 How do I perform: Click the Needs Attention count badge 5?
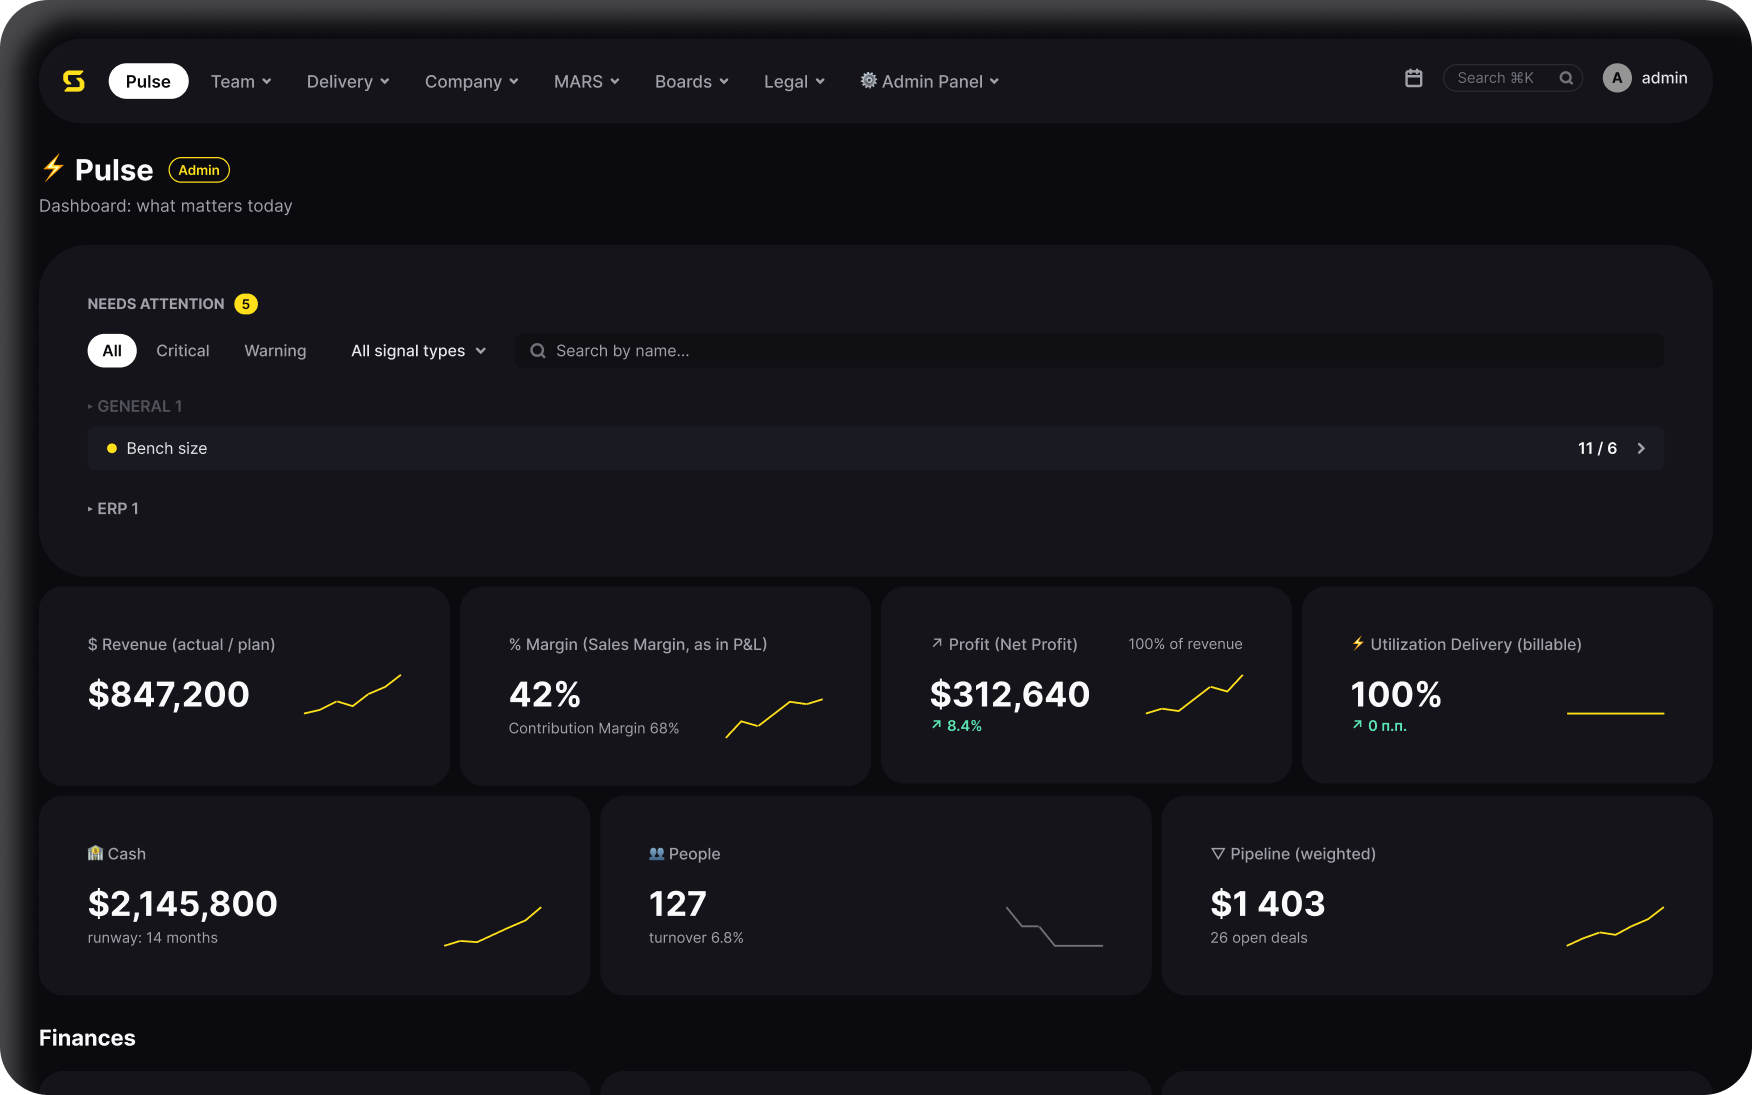tap(246, 304)
